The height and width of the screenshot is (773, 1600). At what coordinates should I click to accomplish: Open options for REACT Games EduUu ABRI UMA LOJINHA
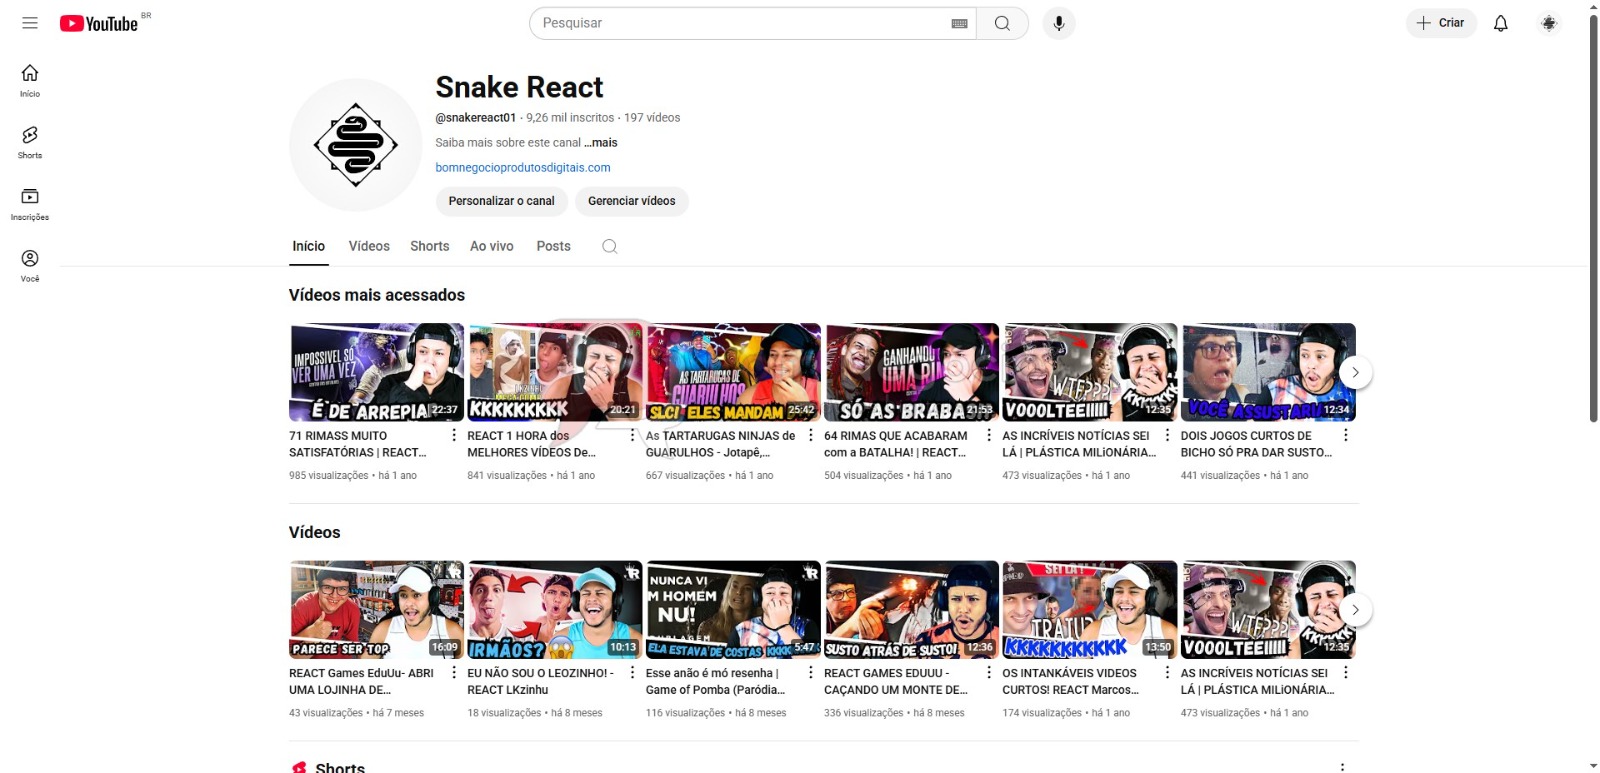pos(454,673)
